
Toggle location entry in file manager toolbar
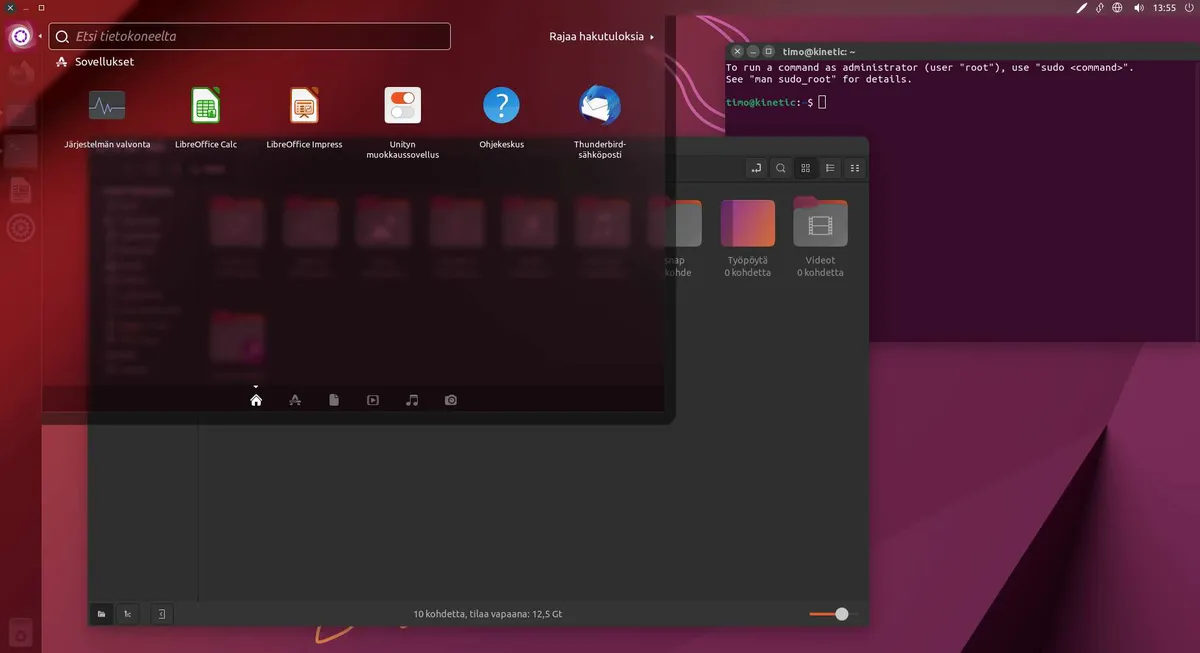(x=756, y=168)
